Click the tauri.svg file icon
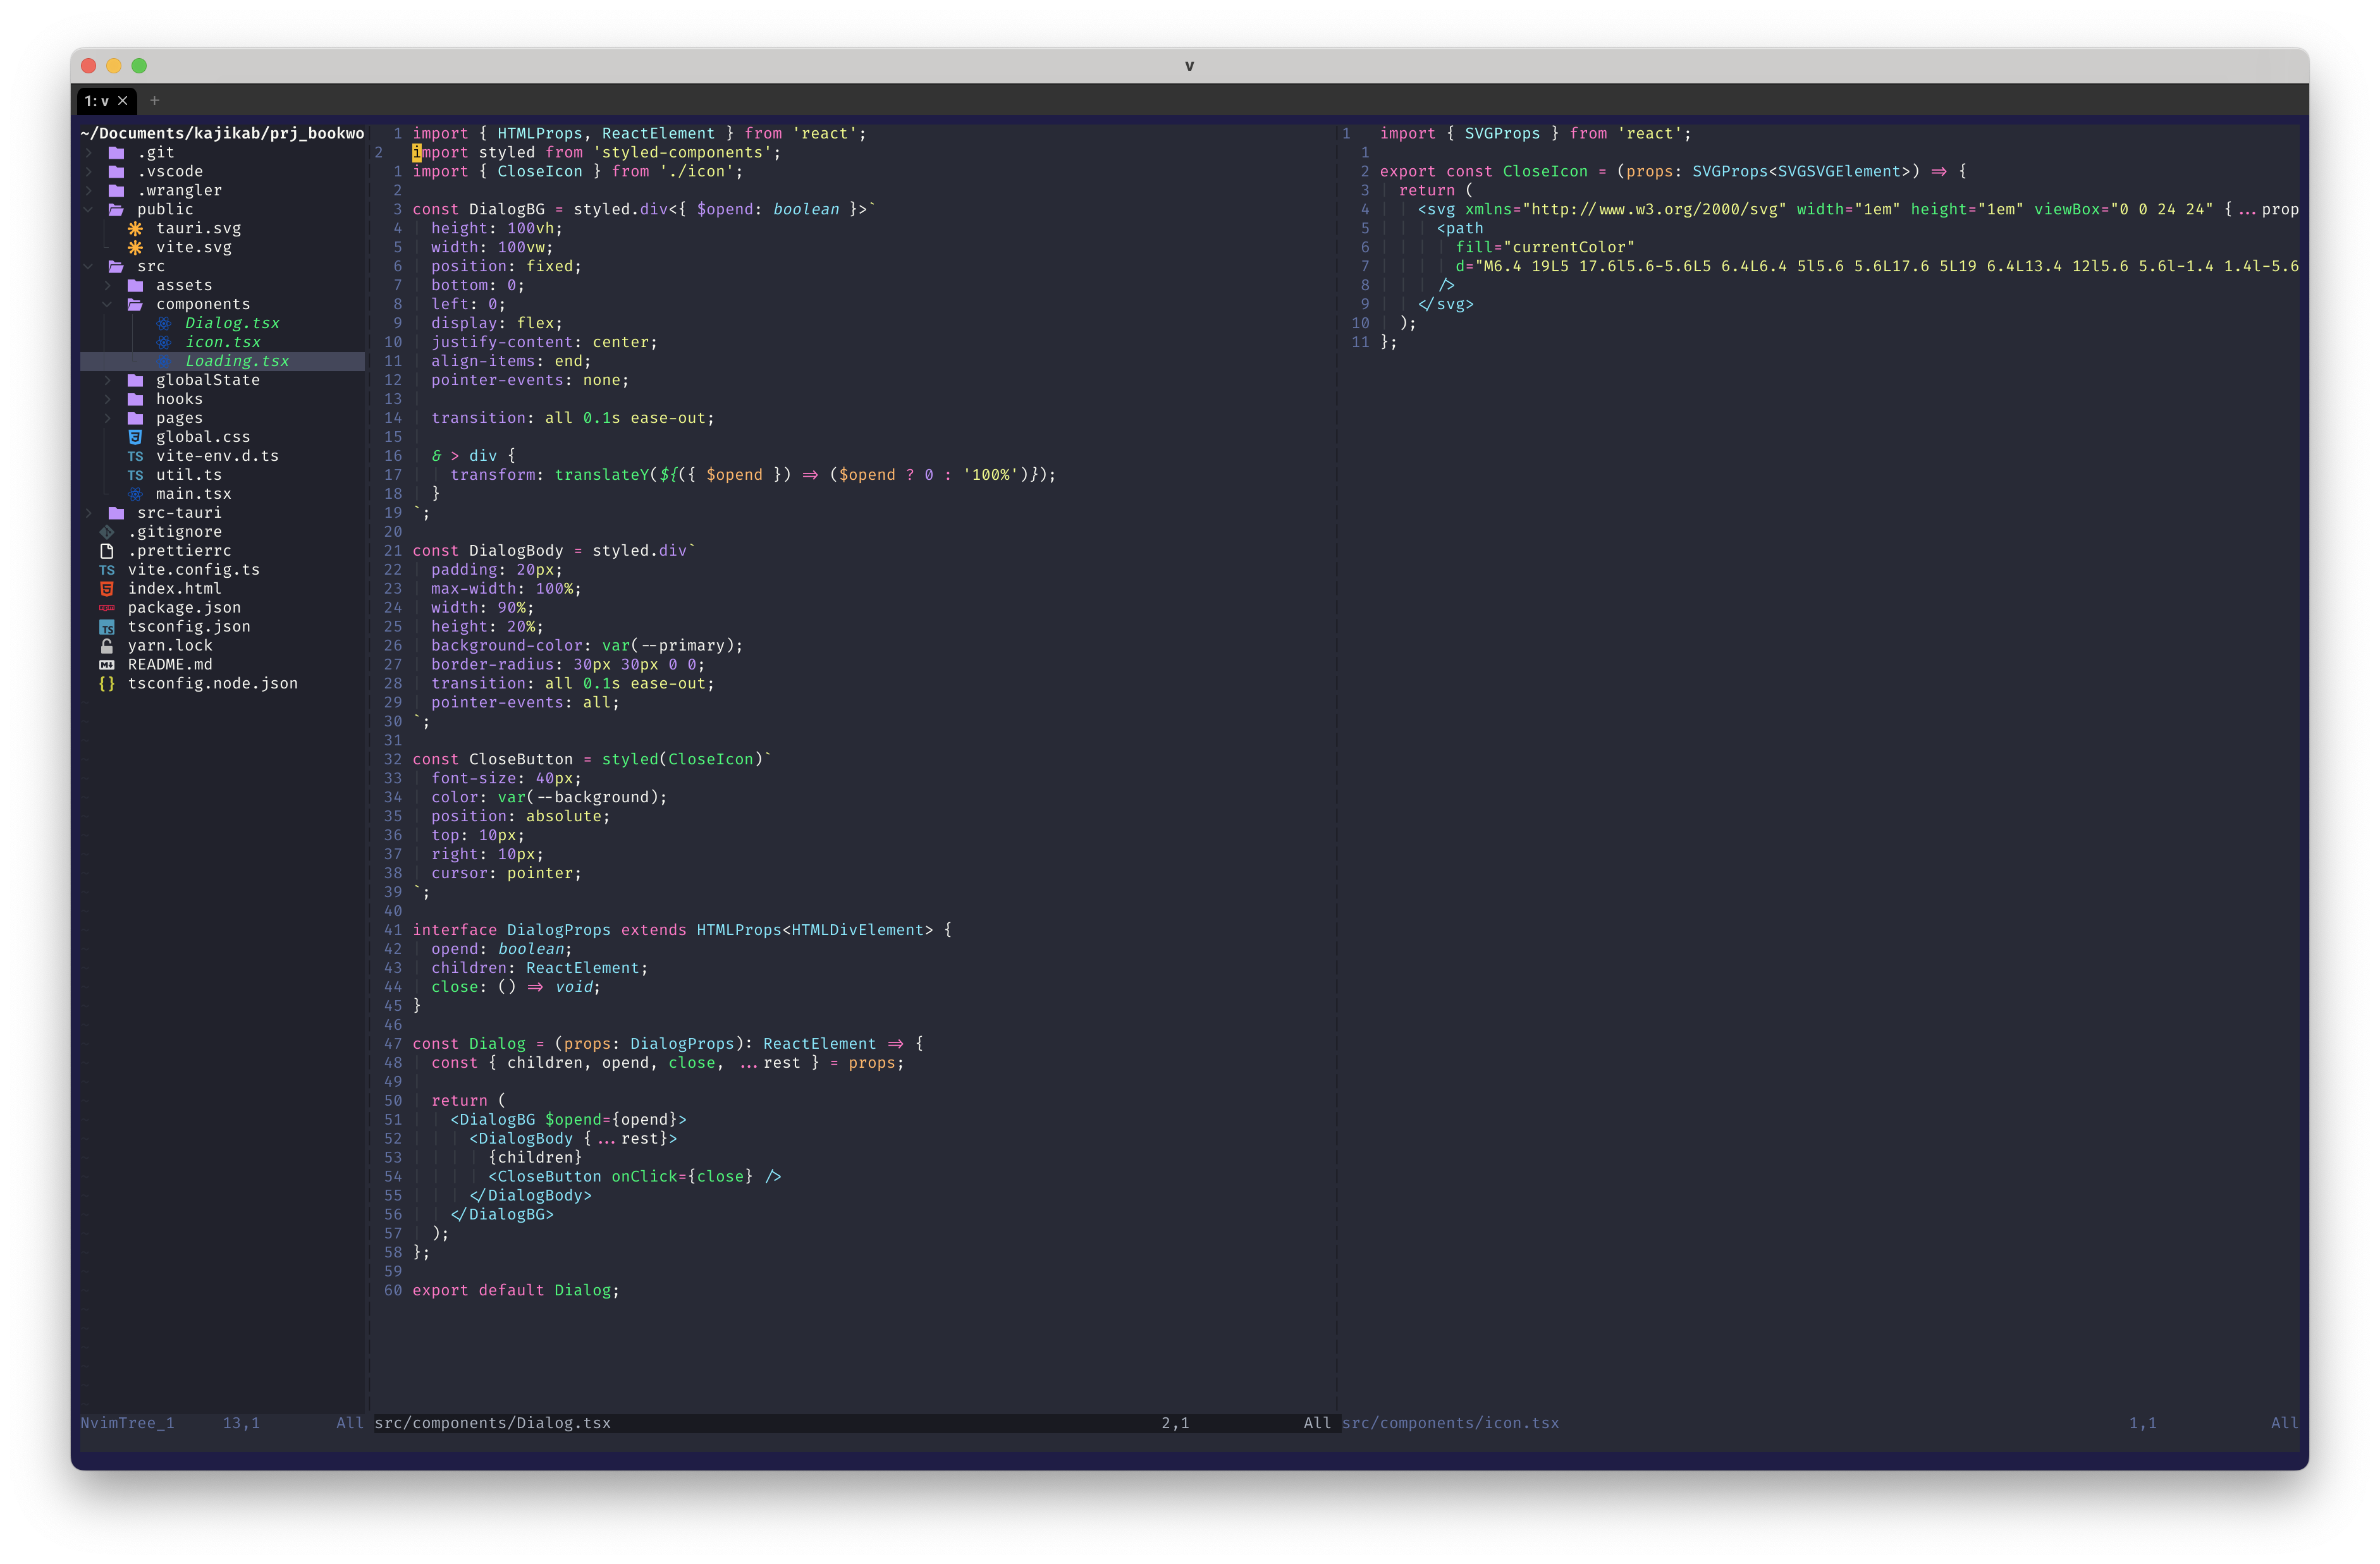 135,228
